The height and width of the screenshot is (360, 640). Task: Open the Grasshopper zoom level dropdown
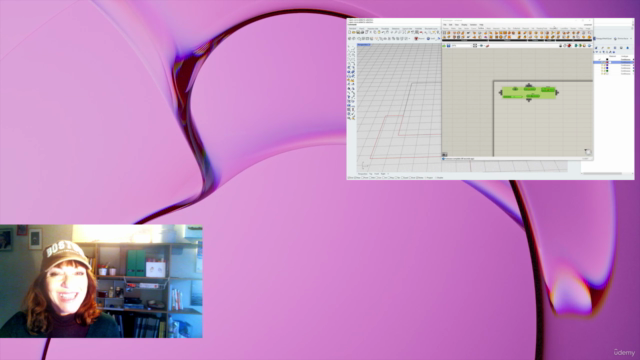[462, 46]
